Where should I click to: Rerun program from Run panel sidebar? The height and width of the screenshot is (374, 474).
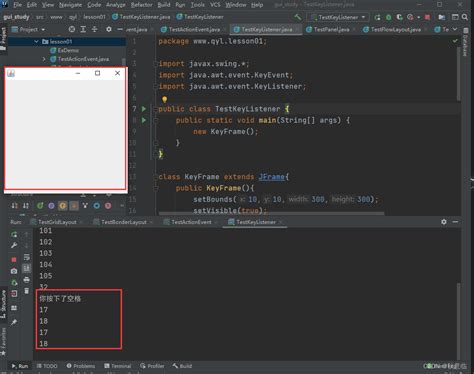[x=14, y=235]
